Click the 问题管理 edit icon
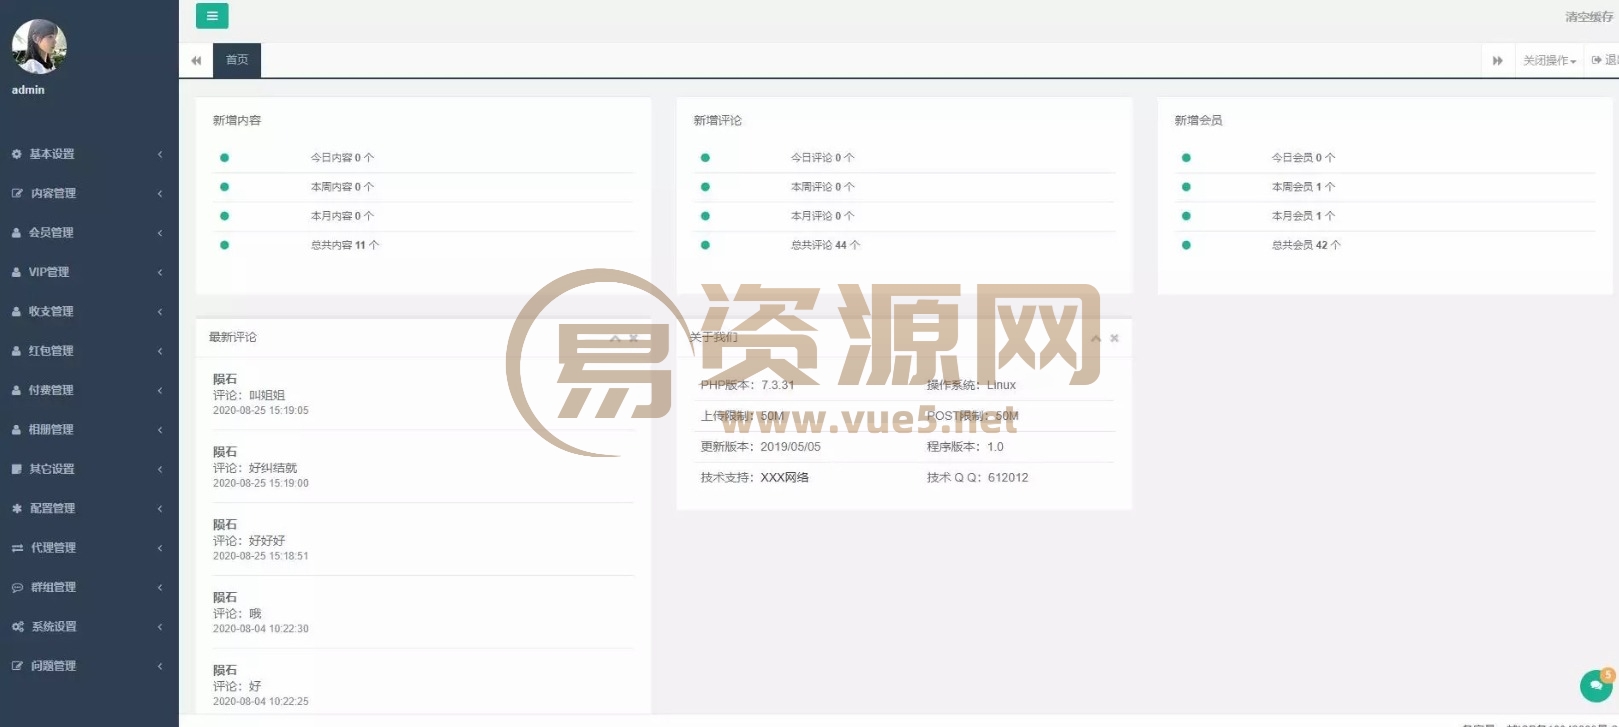 17,666
